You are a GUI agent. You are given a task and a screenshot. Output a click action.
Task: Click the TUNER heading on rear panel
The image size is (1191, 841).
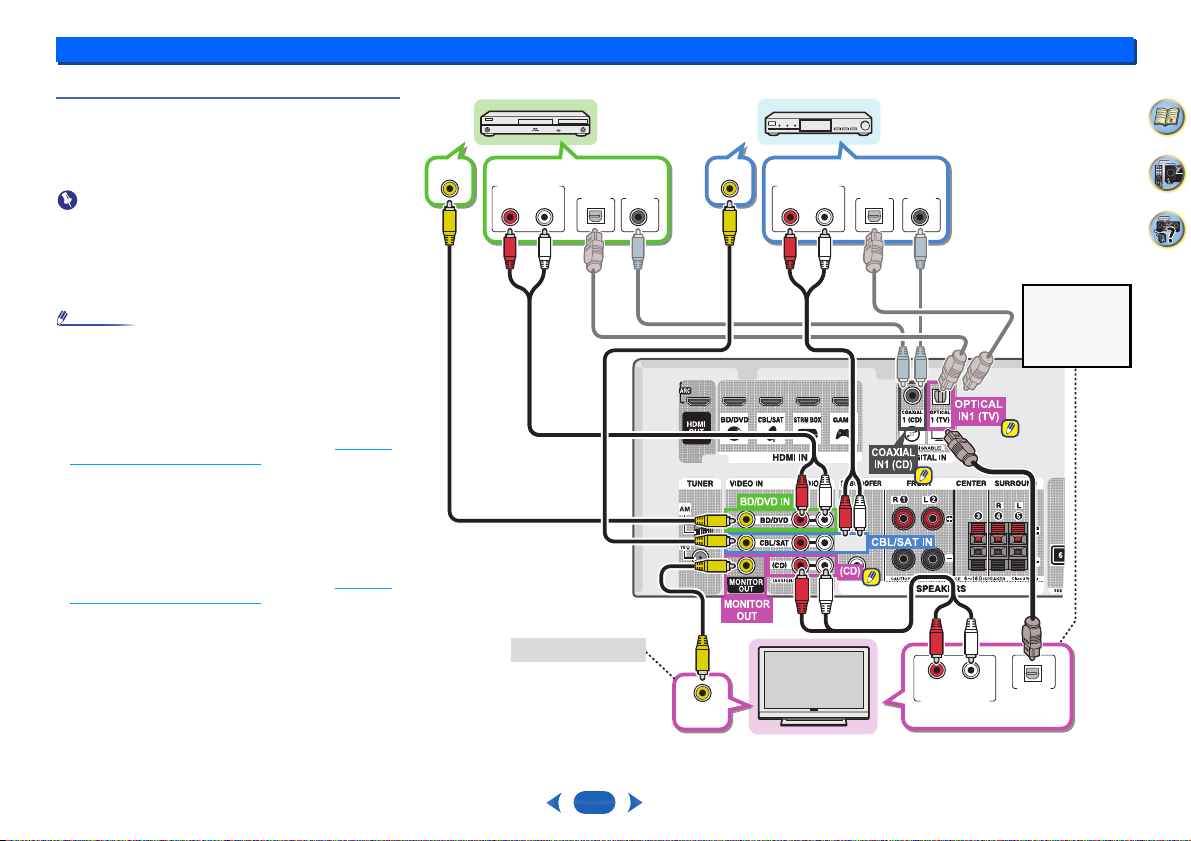(700, 483)
